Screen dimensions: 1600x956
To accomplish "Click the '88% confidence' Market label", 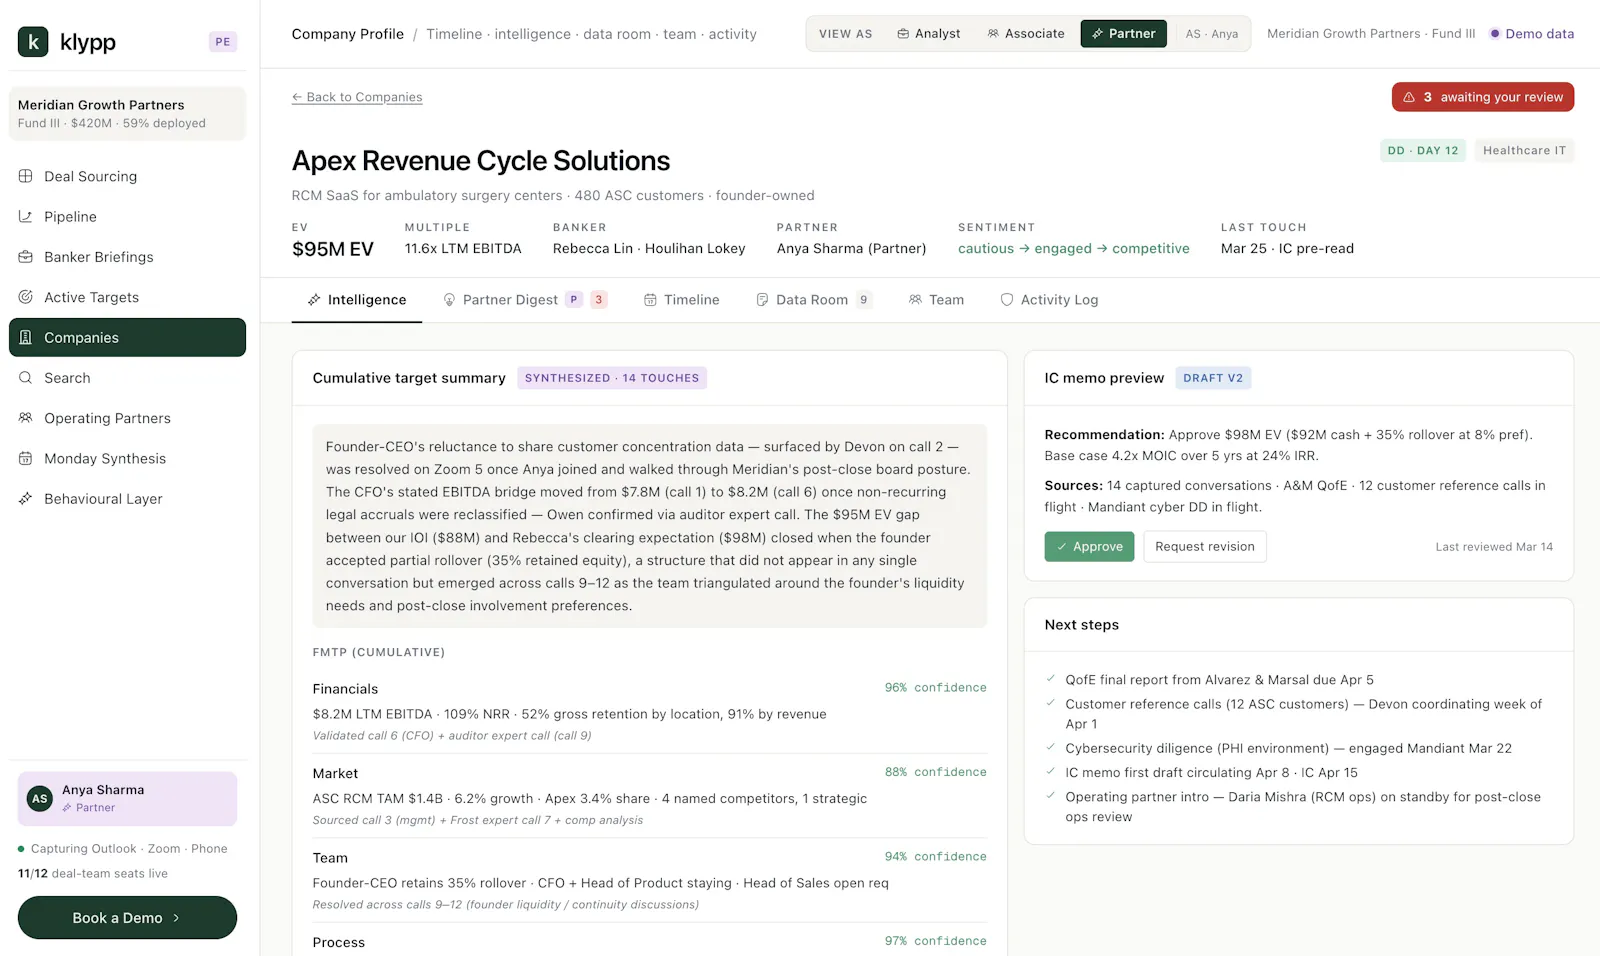I will point(935,772).
